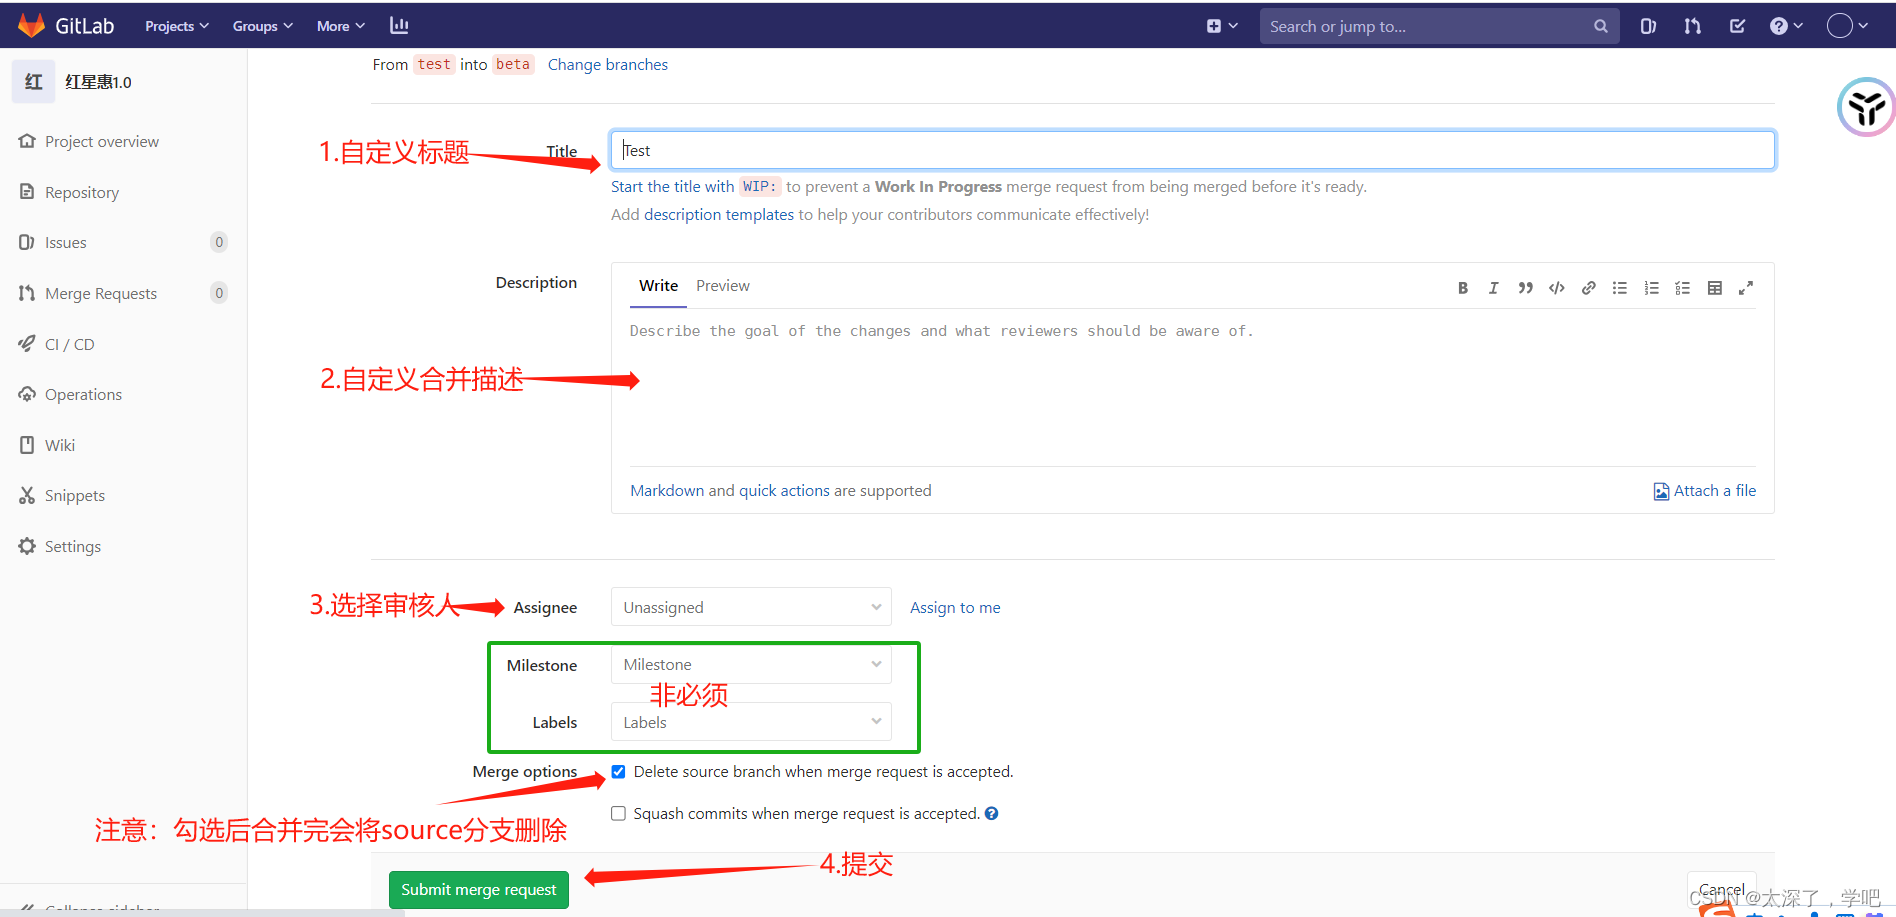The width and height of the screenshot is (1896, 917).
Task: Expand the description editor to fullscreen
Action: click(1746, 287)
